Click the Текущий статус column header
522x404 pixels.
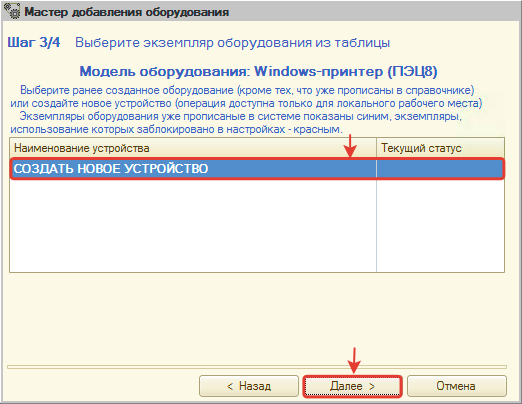point(440,148)
